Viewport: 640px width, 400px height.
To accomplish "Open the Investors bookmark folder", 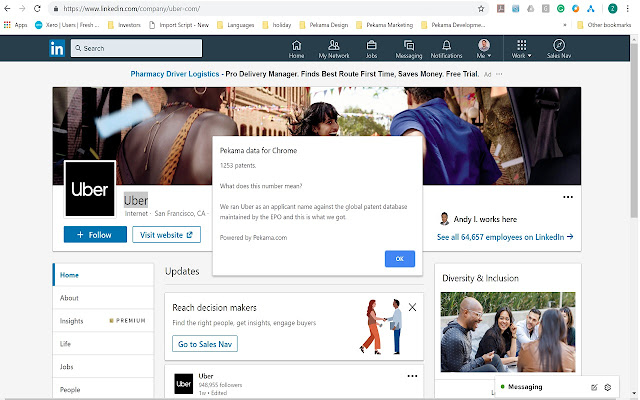I will tap(124, 25).
